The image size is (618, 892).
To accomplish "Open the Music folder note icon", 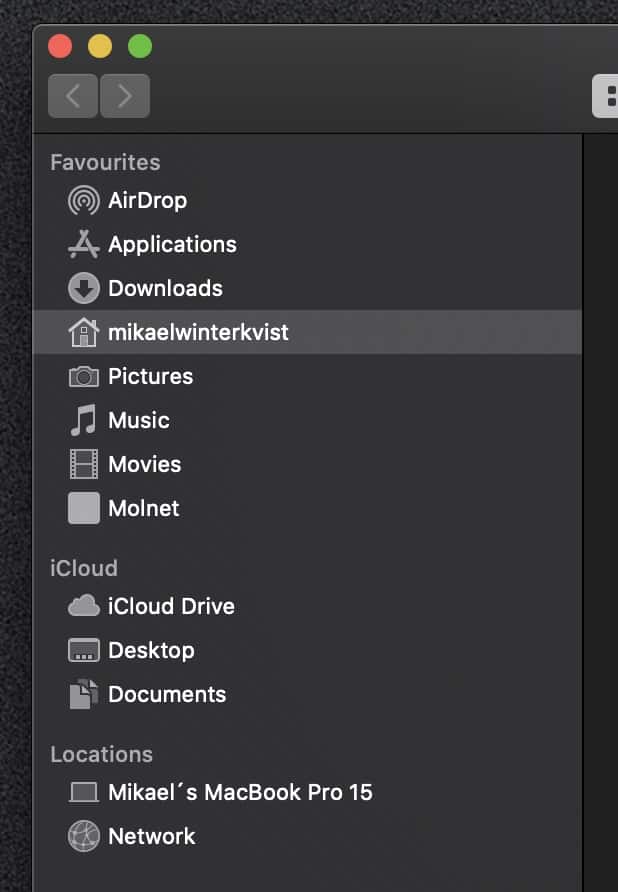I will pos(84,420).
